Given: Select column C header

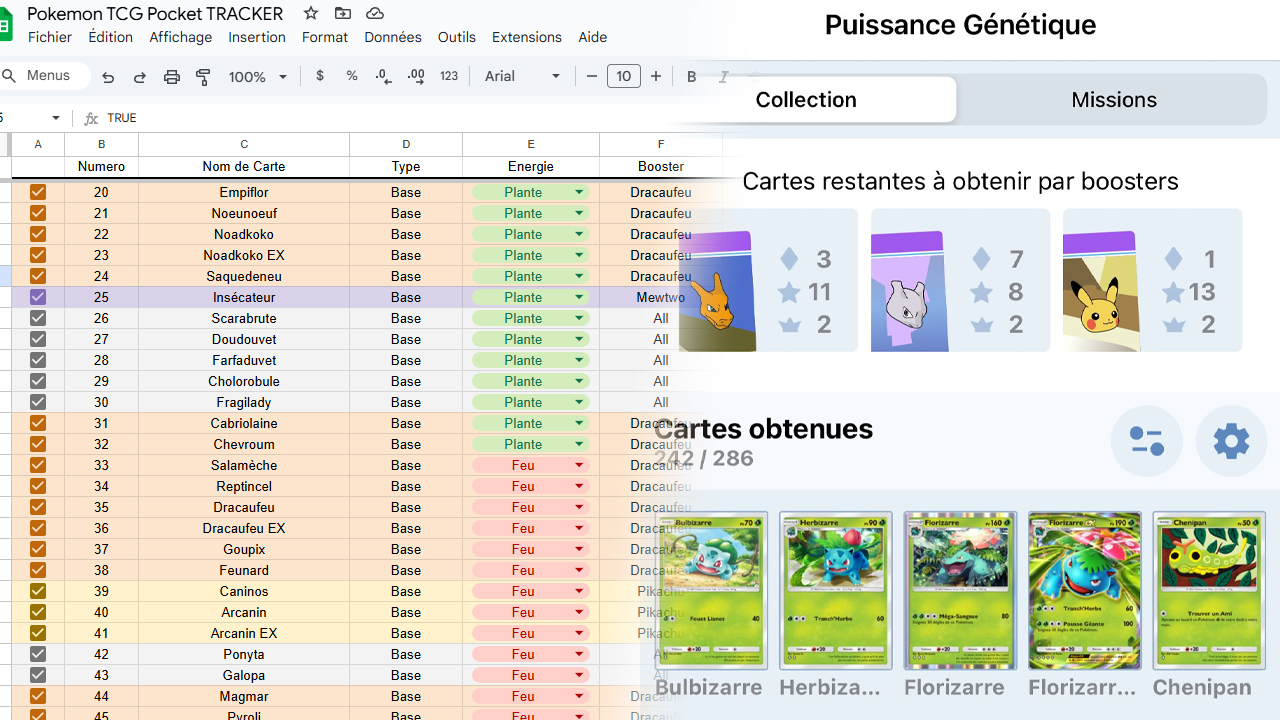Looking at the screenshot, I should click(x=244, y=144).
